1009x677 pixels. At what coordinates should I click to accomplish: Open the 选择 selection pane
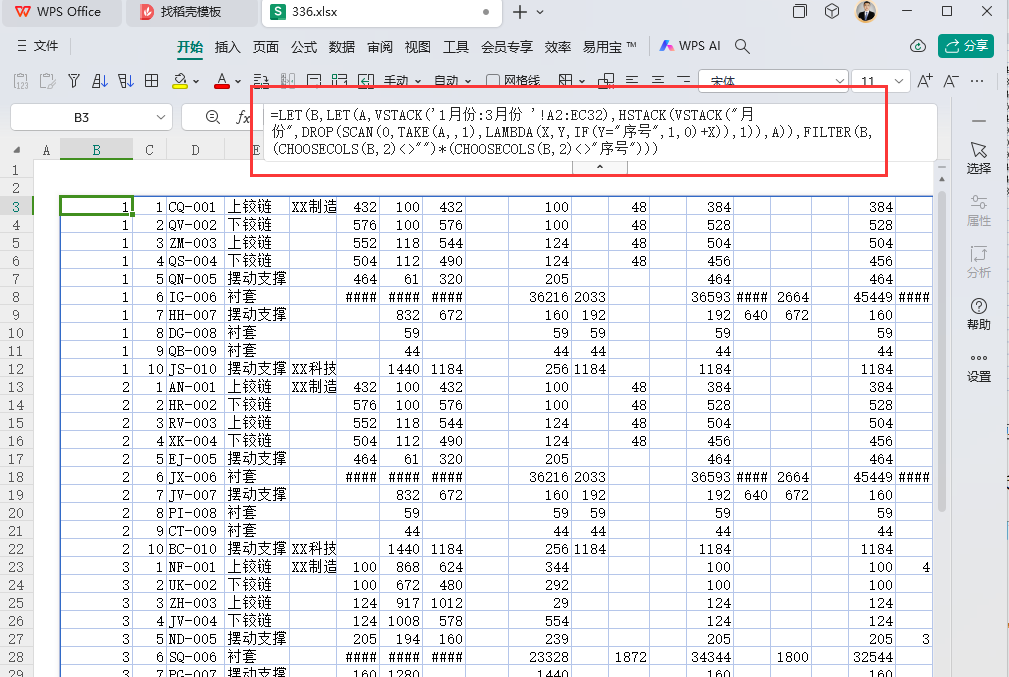tap(979, 158)
